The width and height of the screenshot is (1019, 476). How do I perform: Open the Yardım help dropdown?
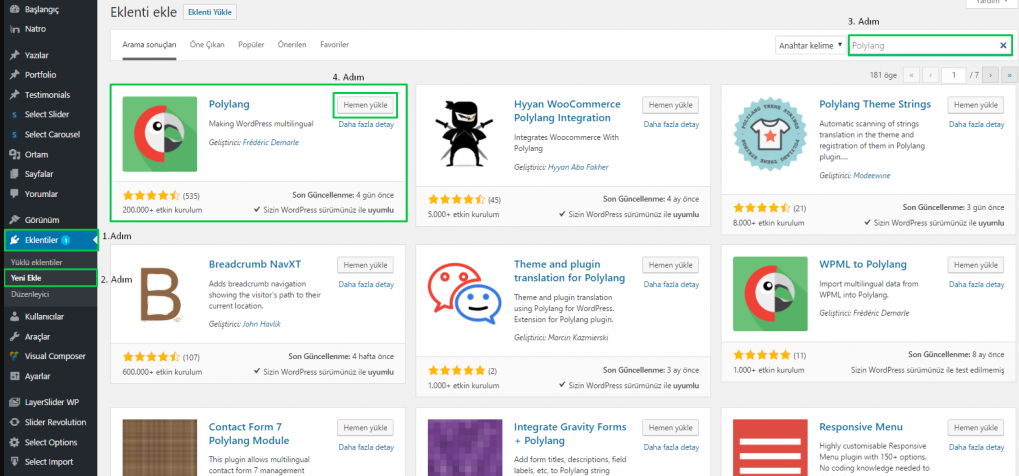pyautogui.click(x=994, y=2)
